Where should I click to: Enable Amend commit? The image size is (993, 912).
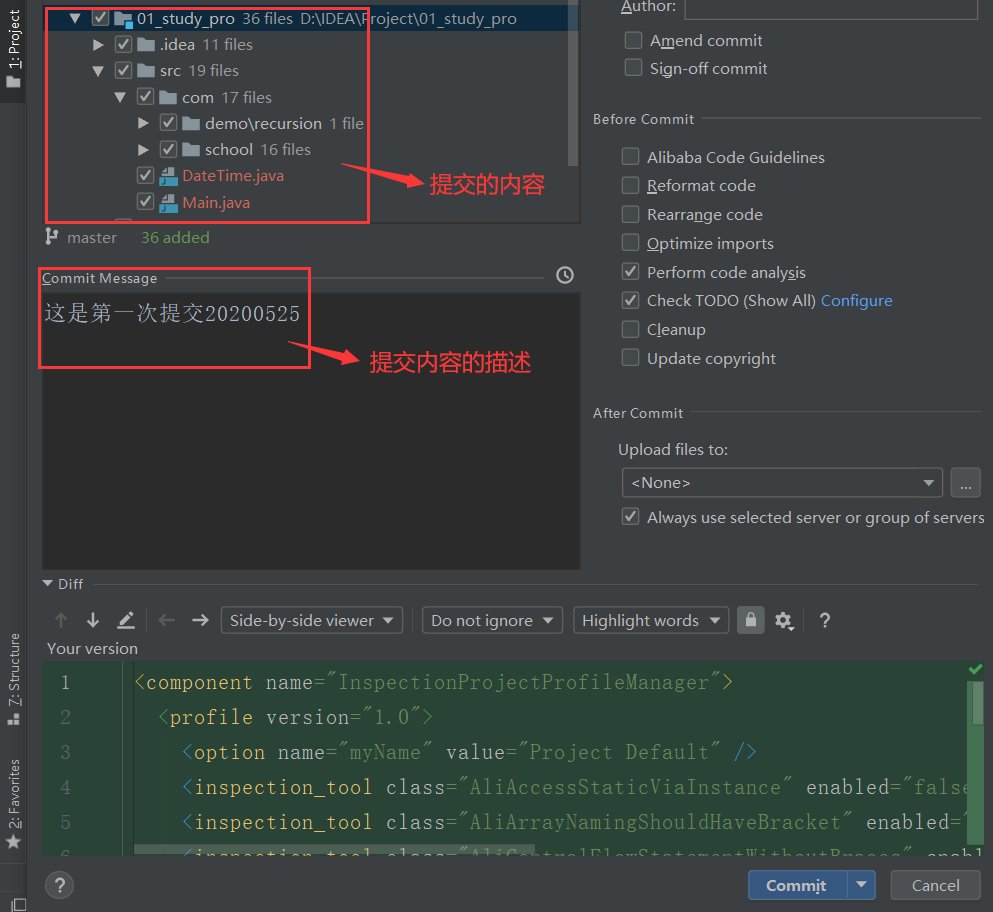tap(633, 41)
